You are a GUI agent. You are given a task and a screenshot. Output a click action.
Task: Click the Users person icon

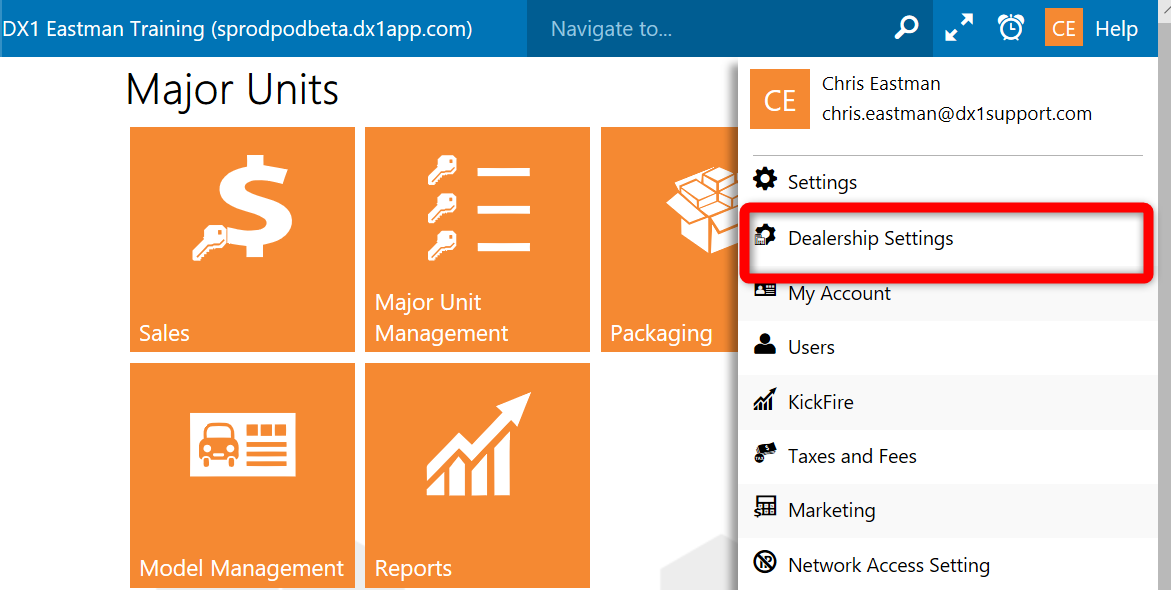click(x=765, y=344)
